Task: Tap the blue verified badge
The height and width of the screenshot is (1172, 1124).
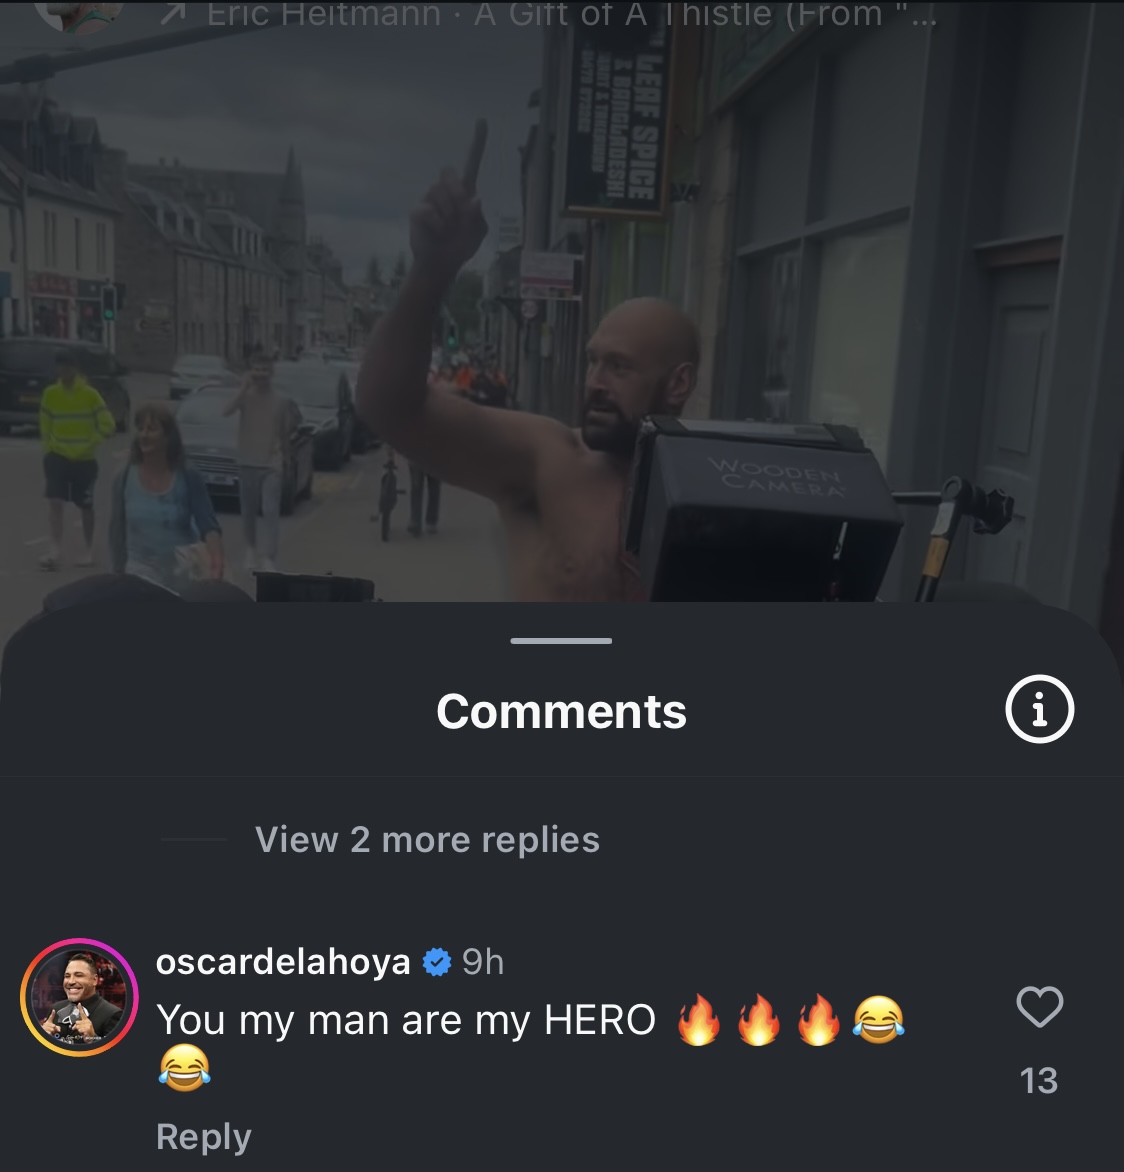Action: [x=436, y=962]
